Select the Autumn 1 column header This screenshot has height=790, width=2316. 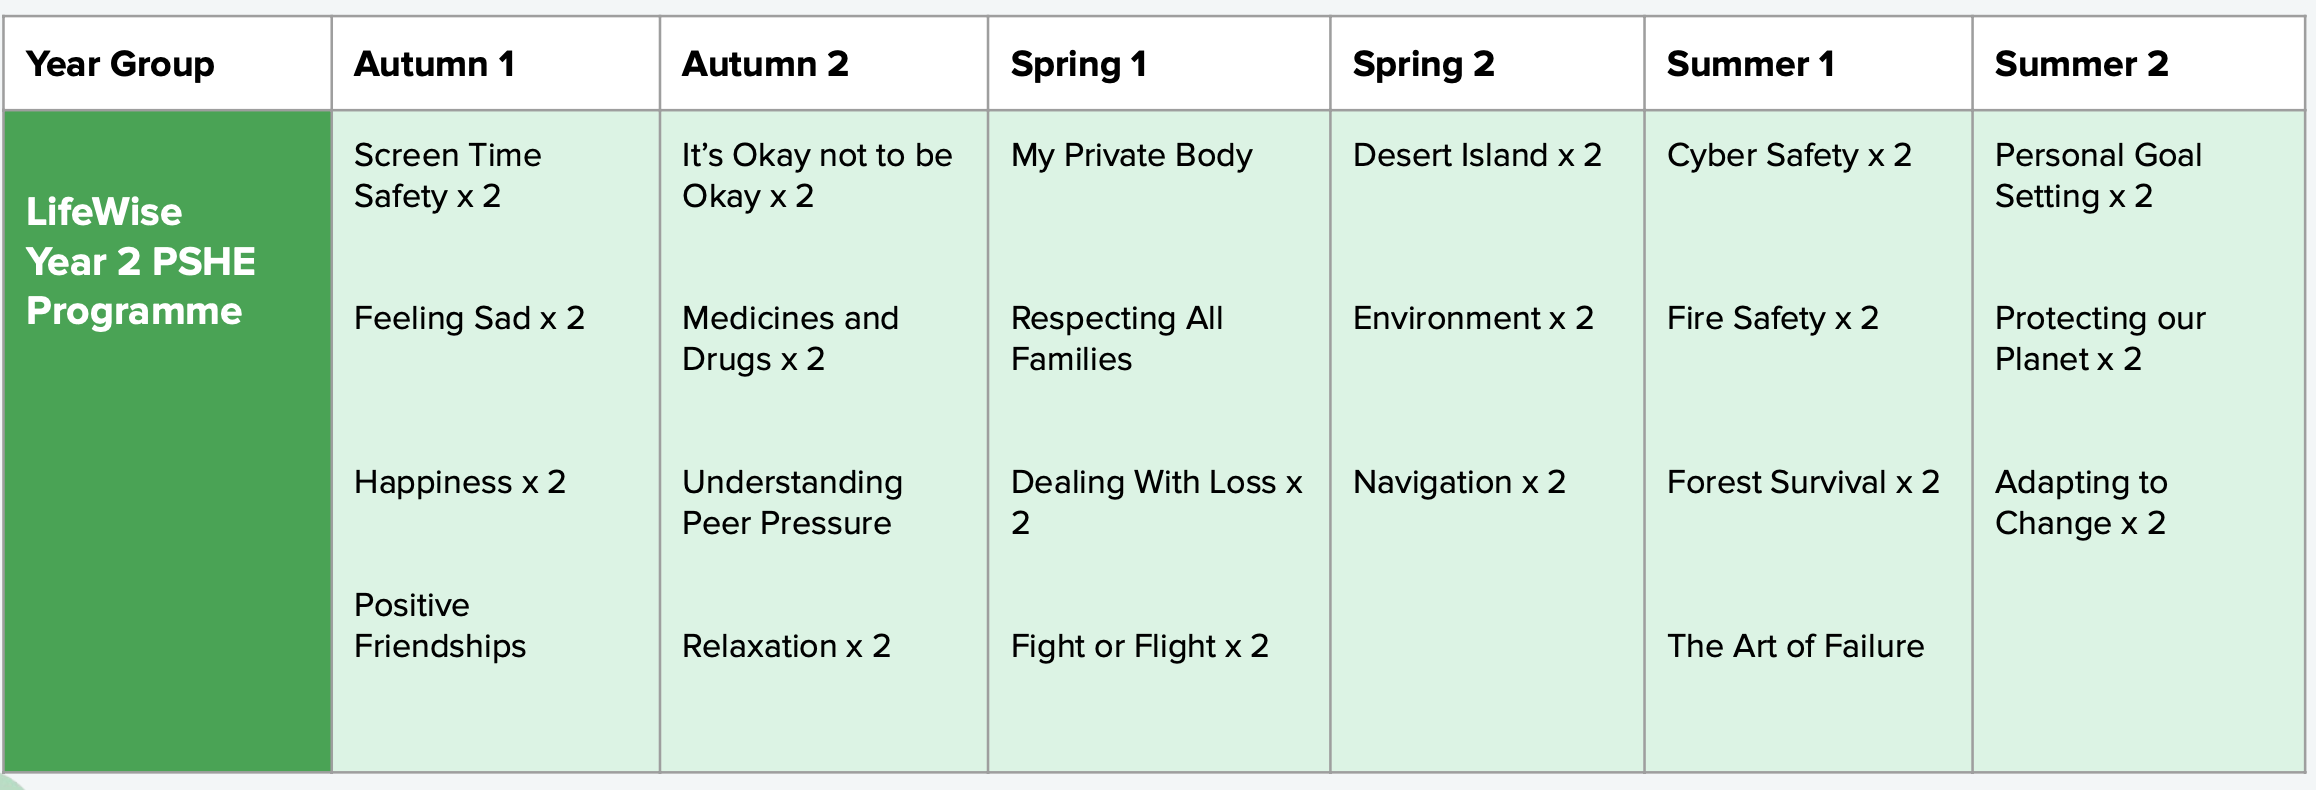(435, 64)
